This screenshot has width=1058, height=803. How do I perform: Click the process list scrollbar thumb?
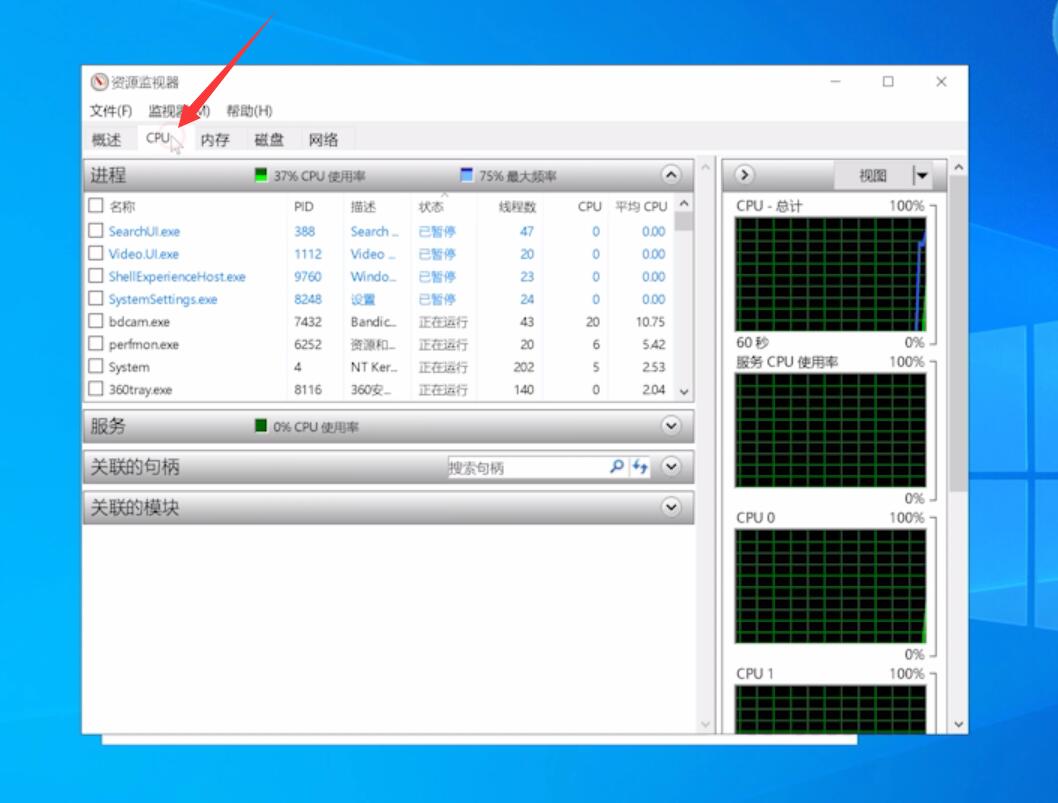coord(684,221)
